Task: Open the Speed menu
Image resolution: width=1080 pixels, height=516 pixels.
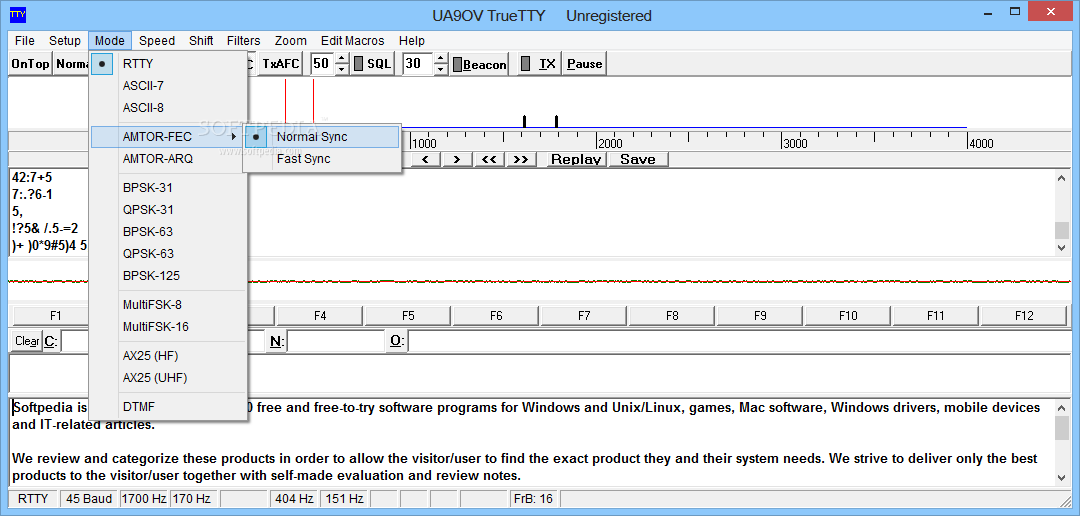Action: pos(157,41)
